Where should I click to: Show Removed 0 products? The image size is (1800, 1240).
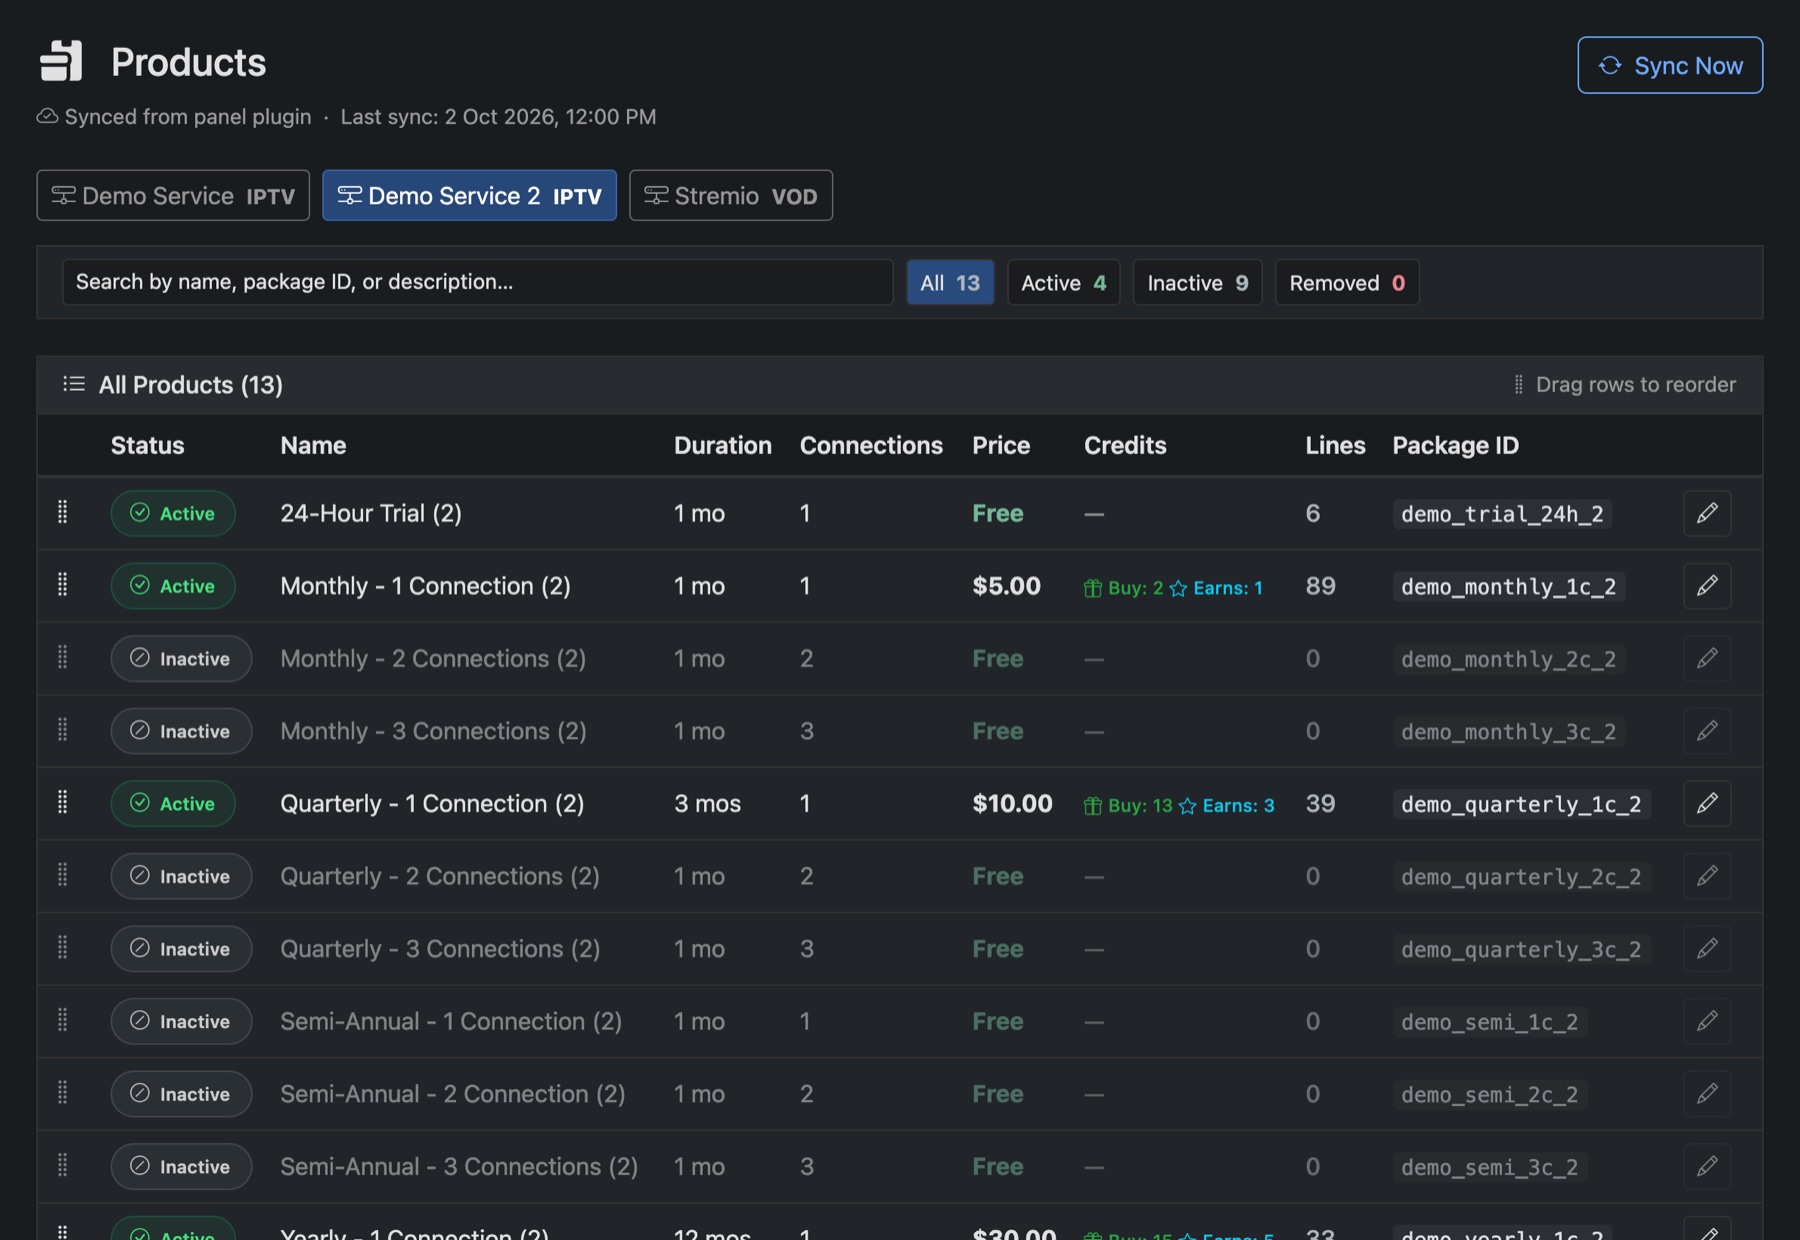(x=1347, y=283)
